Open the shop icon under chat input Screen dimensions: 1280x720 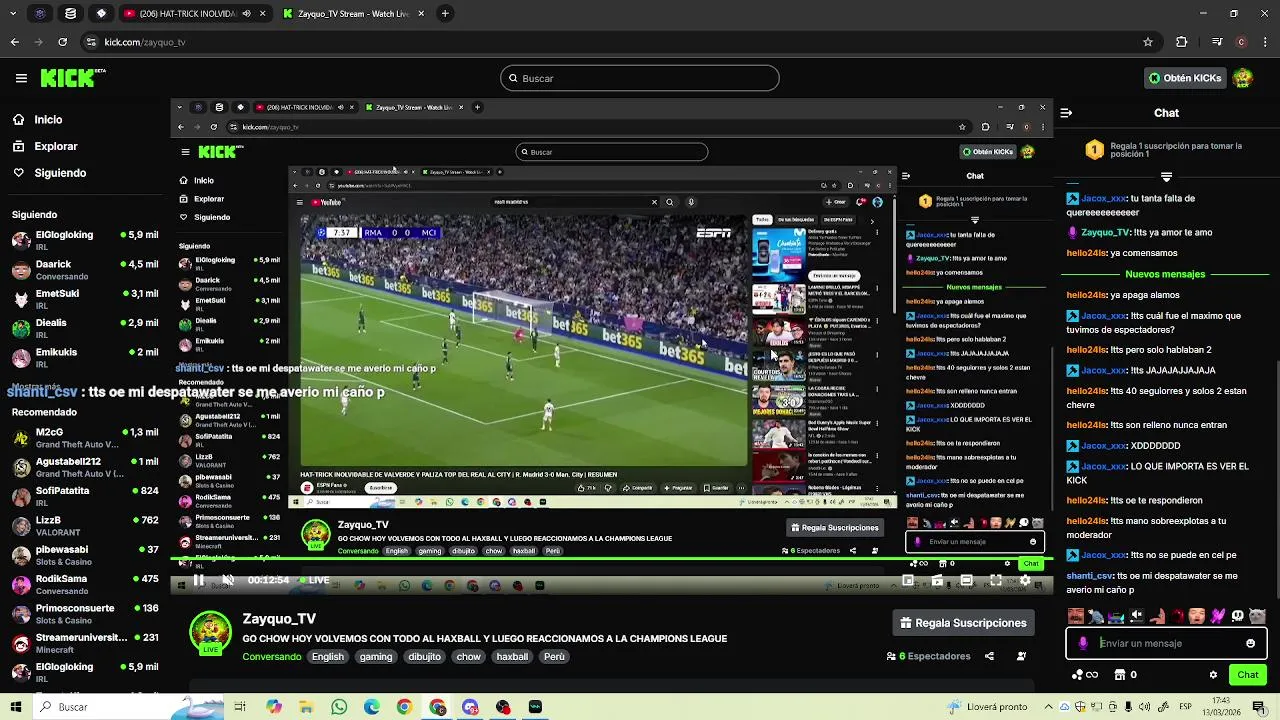point(1119,675)
